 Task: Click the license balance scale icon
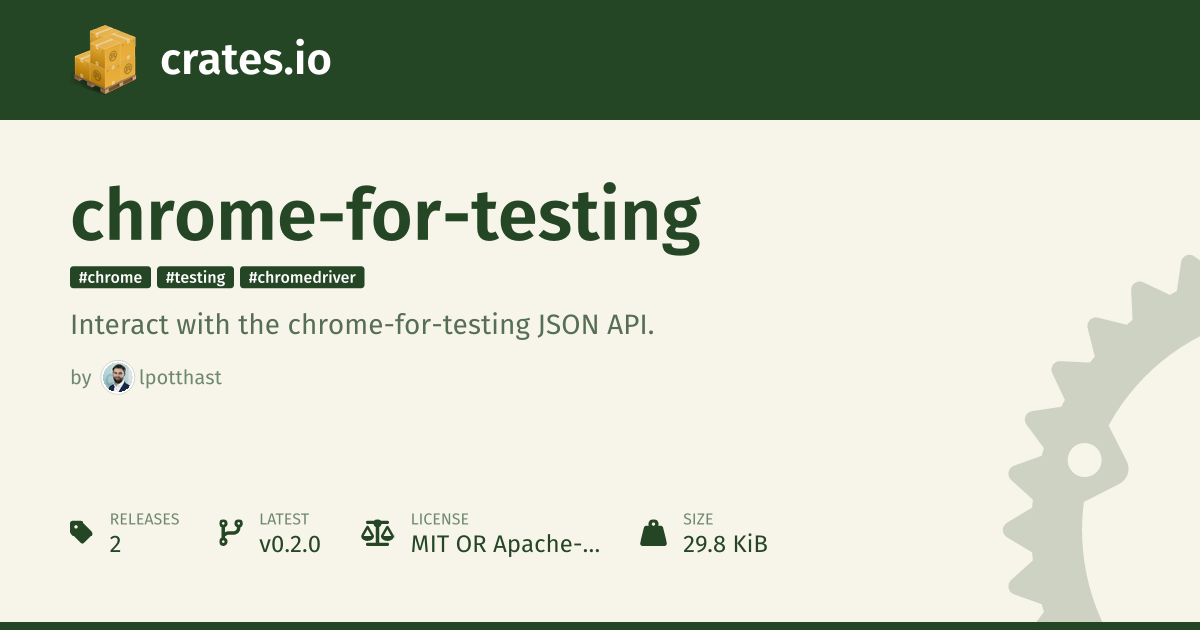click(x=377, y=532)
